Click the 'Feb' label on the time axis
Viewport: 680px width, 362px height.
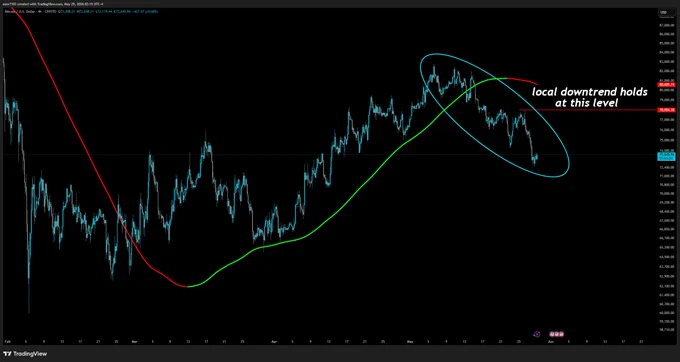[7, 342]
